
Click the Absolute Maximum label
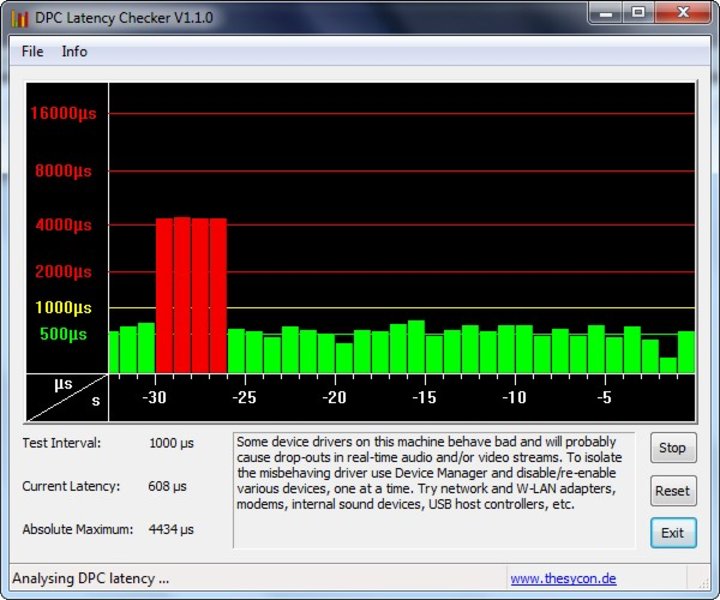point(78,529)
